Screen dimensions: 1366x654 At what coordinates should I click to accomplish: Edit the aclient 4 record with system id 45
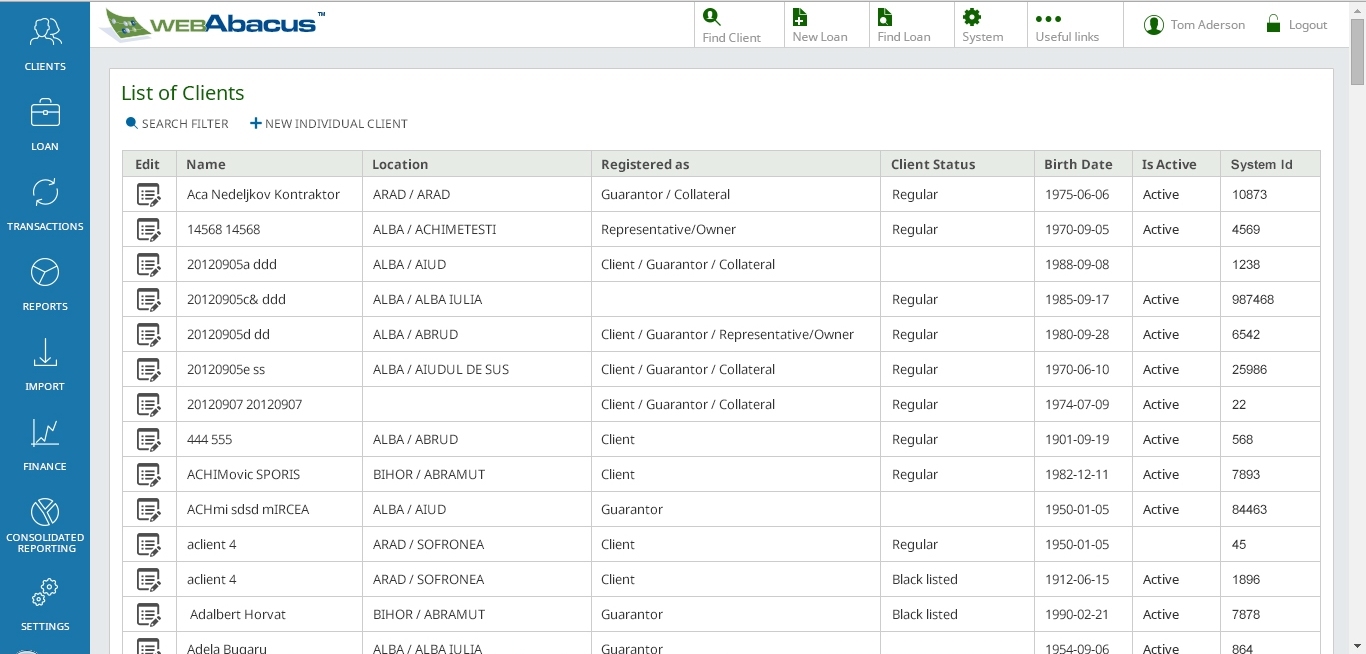[x=148, y=544]
